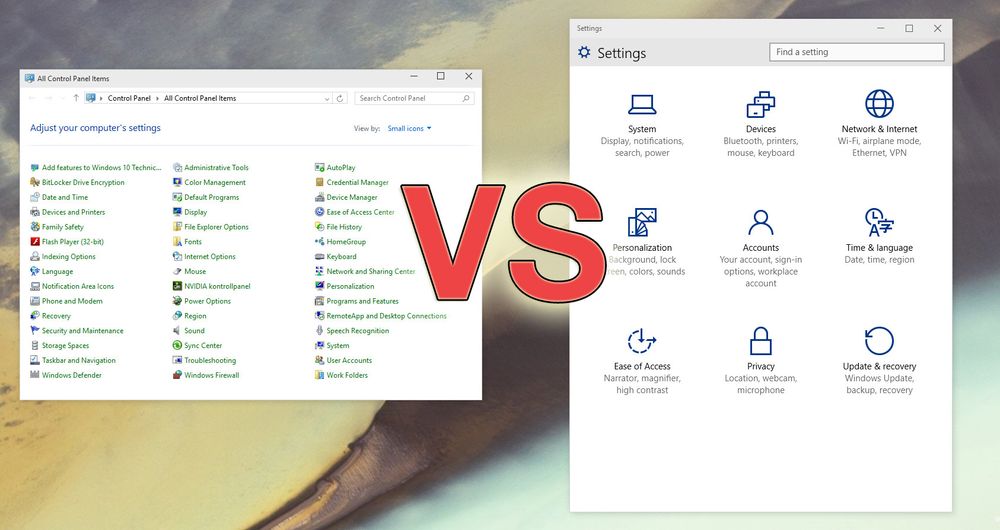The height and width of the screenshot is (530, 1000).
Task: Open Programs and Features link
Action: (362, 301)
